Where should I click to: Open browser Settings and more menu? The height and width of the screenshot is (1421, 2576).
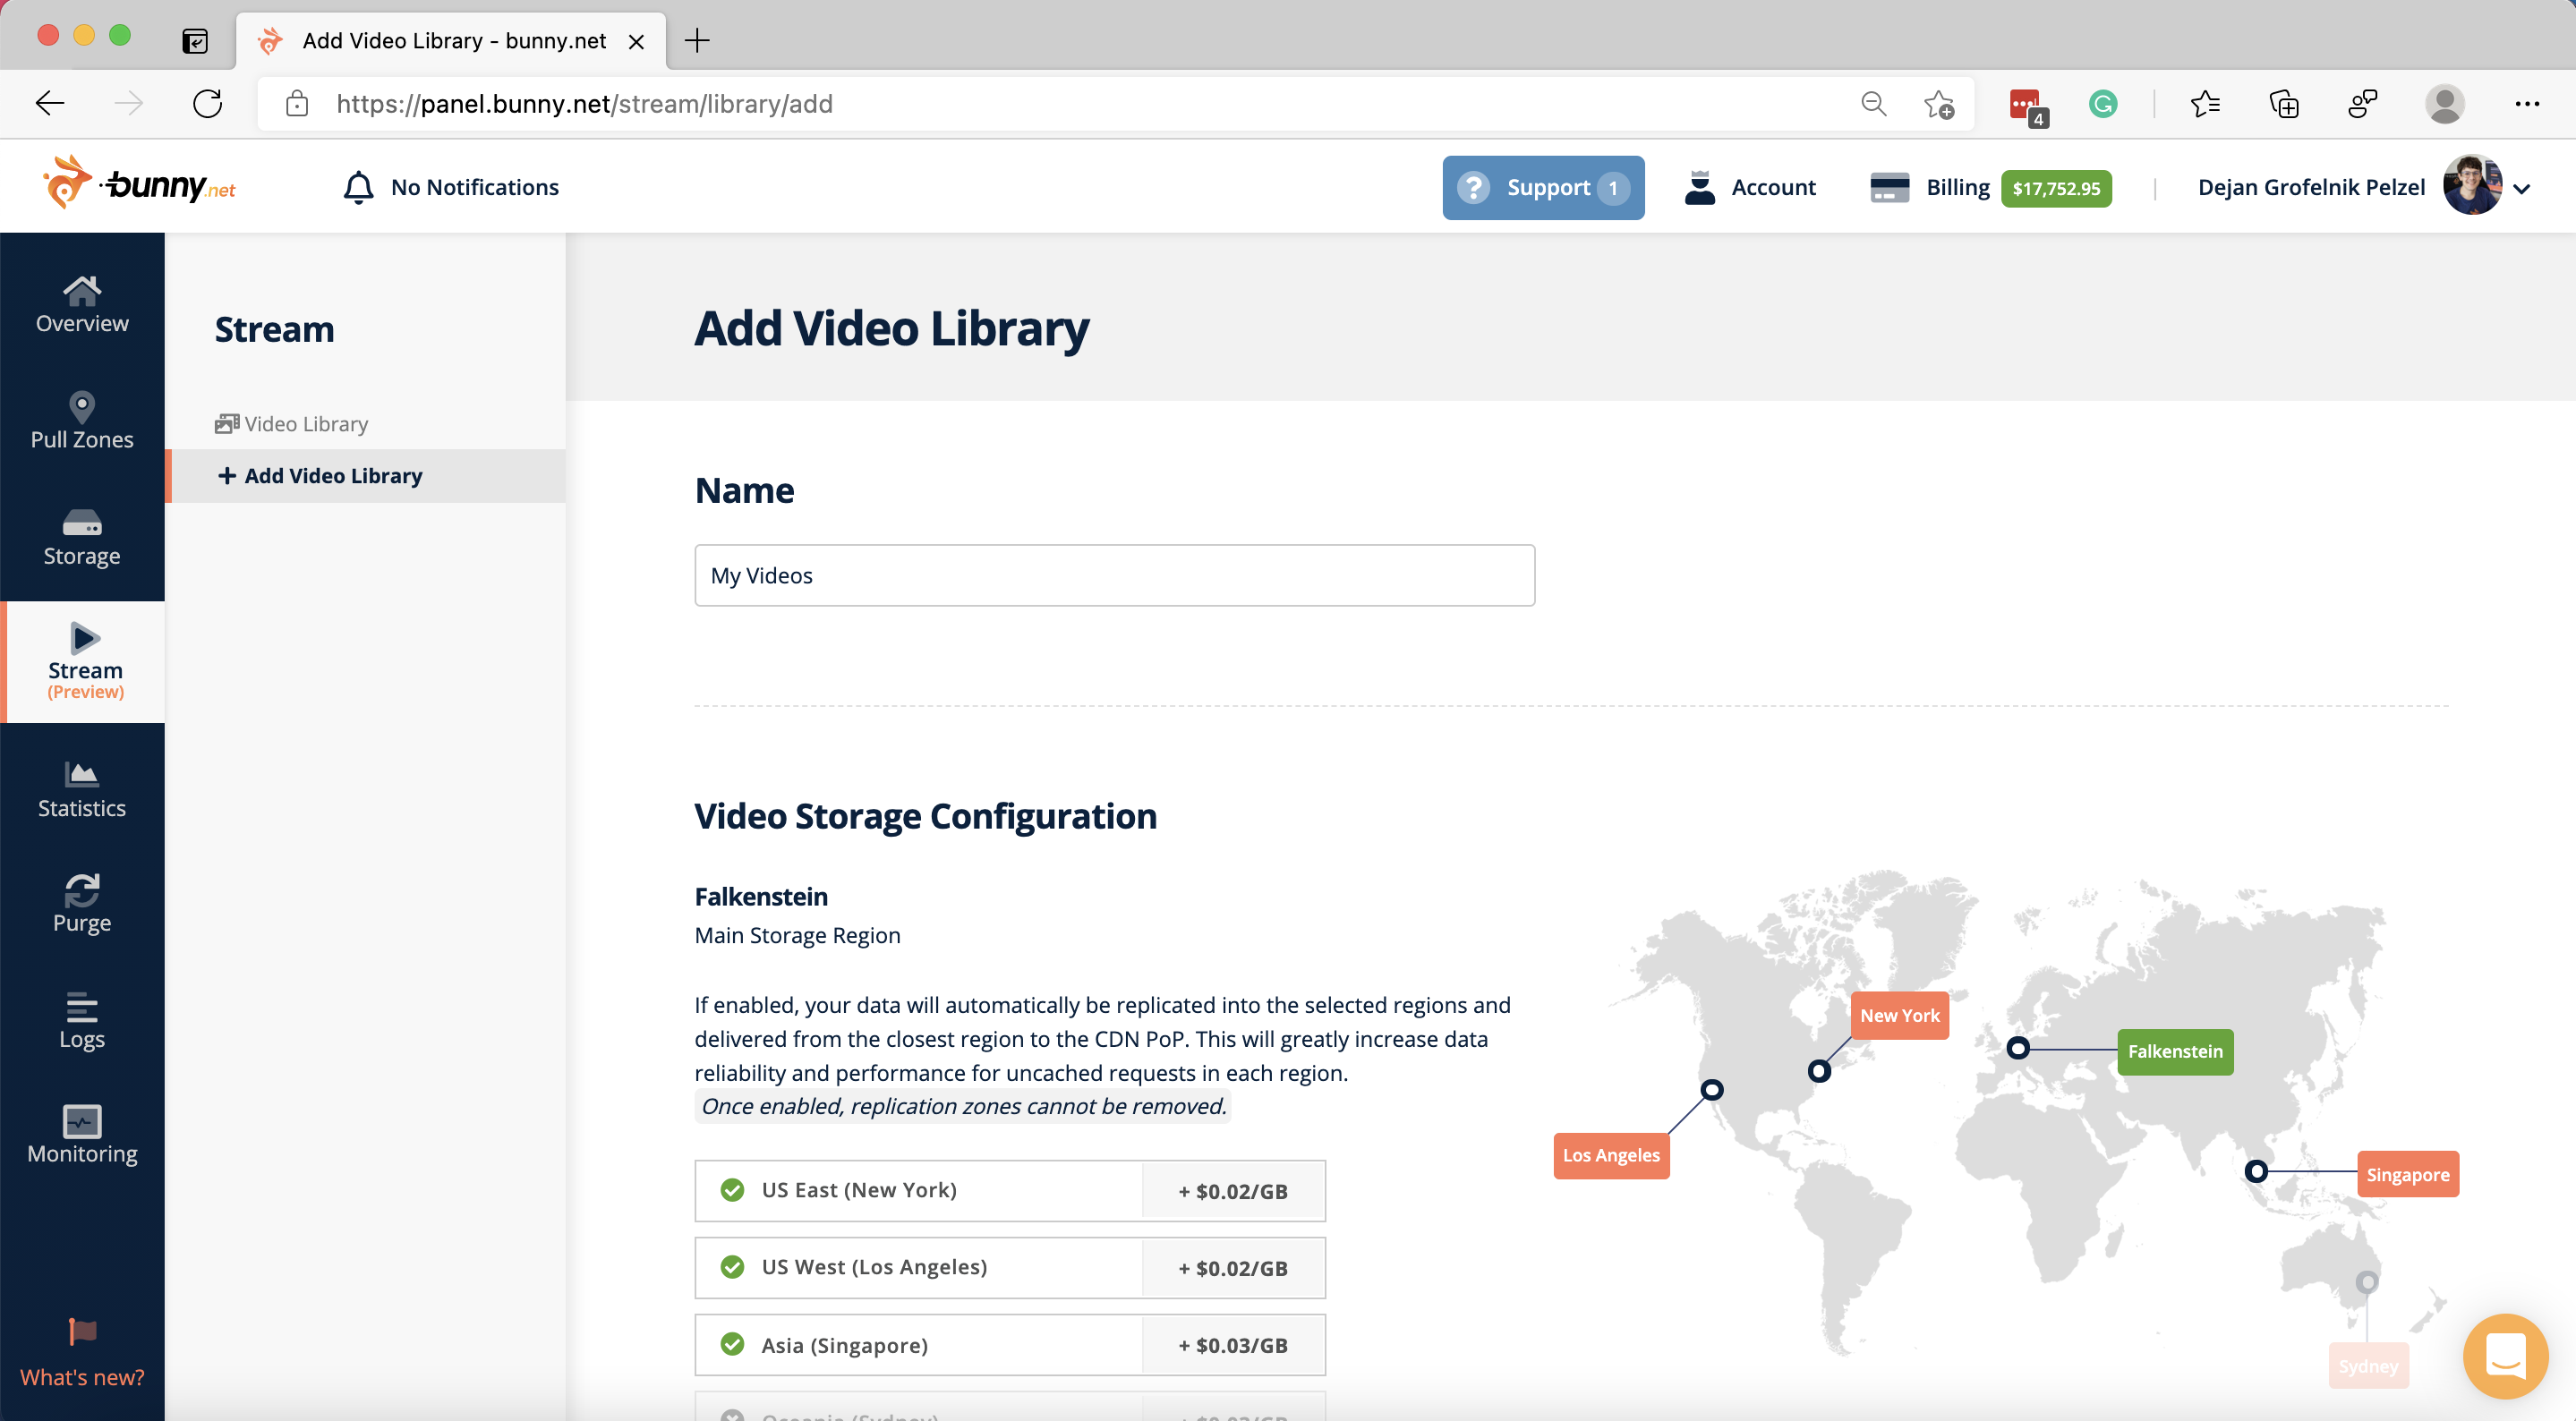(2527, 104)
